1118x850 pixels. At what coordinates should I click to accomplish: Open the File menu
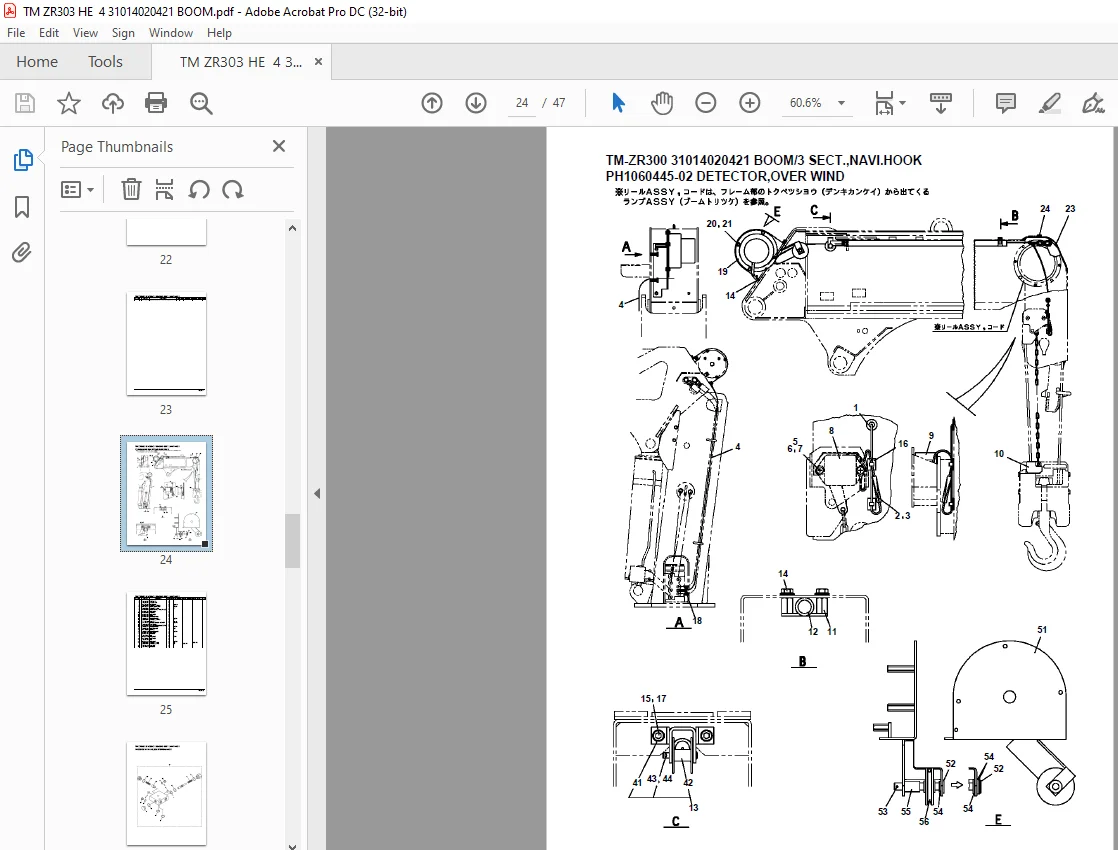coord(16,33)
